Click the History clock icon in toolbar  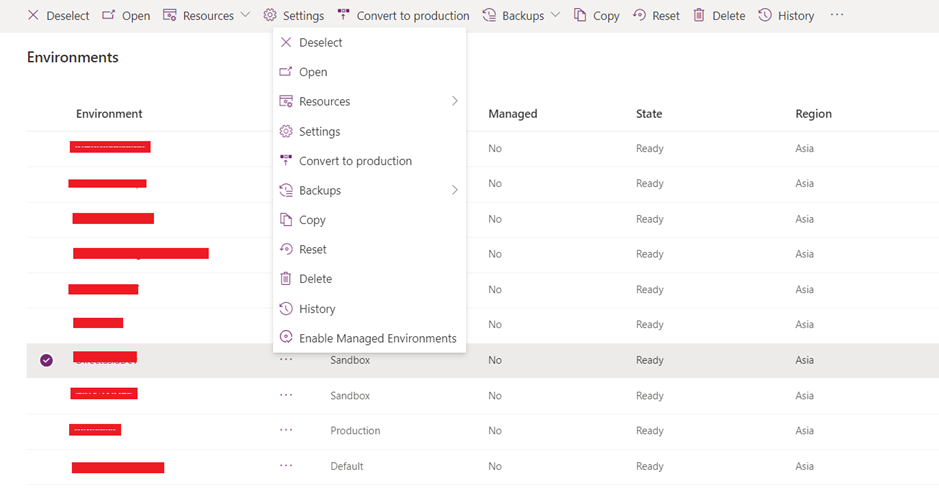coord(765,16)
